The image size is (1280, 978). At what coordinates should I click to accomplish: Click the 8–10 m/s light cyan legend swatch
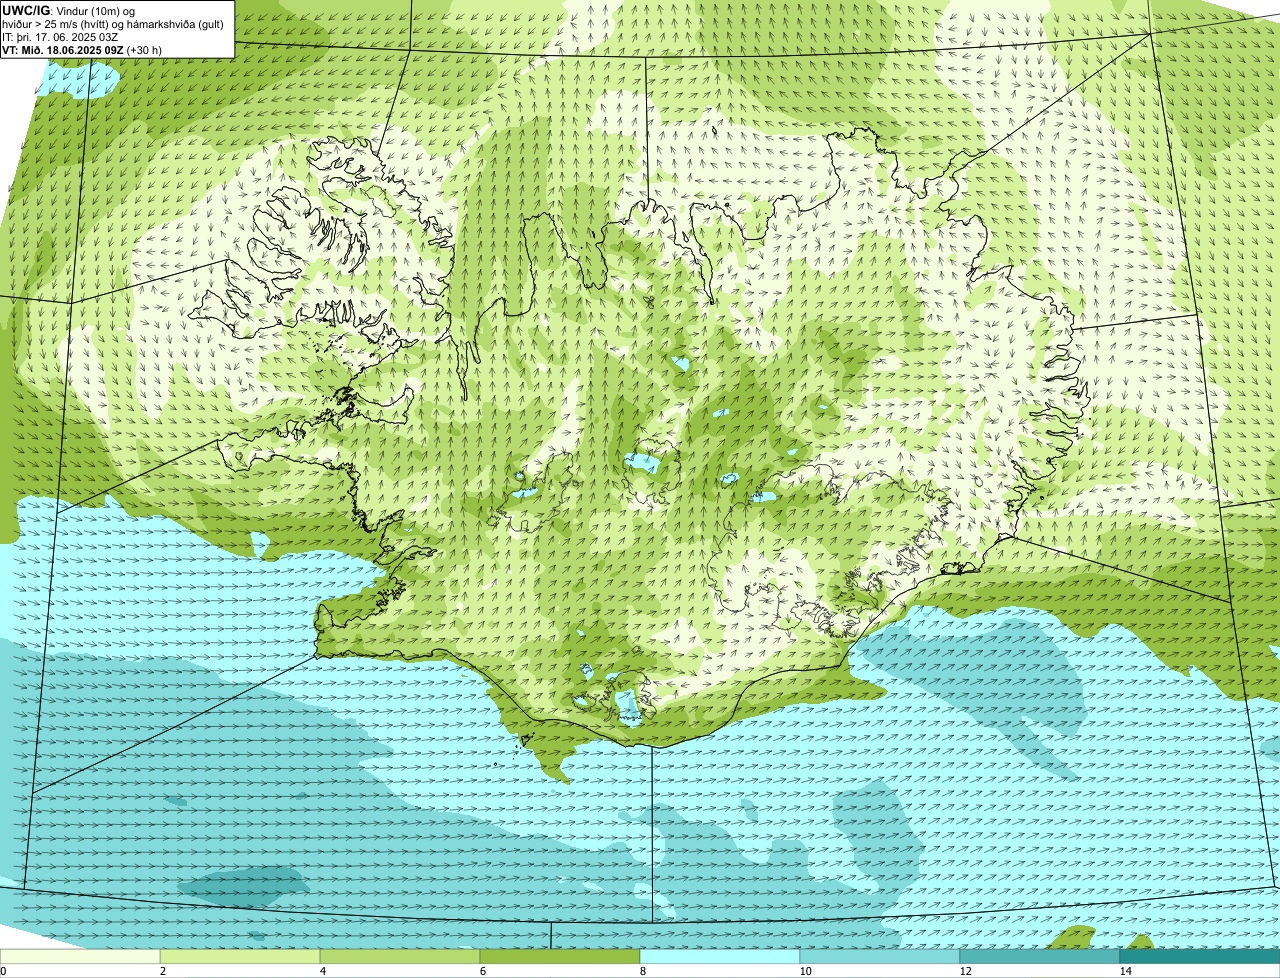pos(720,956)
